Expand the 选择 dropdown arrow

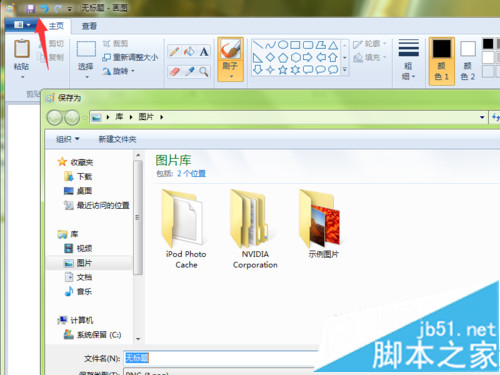click(x=87, y=77)
